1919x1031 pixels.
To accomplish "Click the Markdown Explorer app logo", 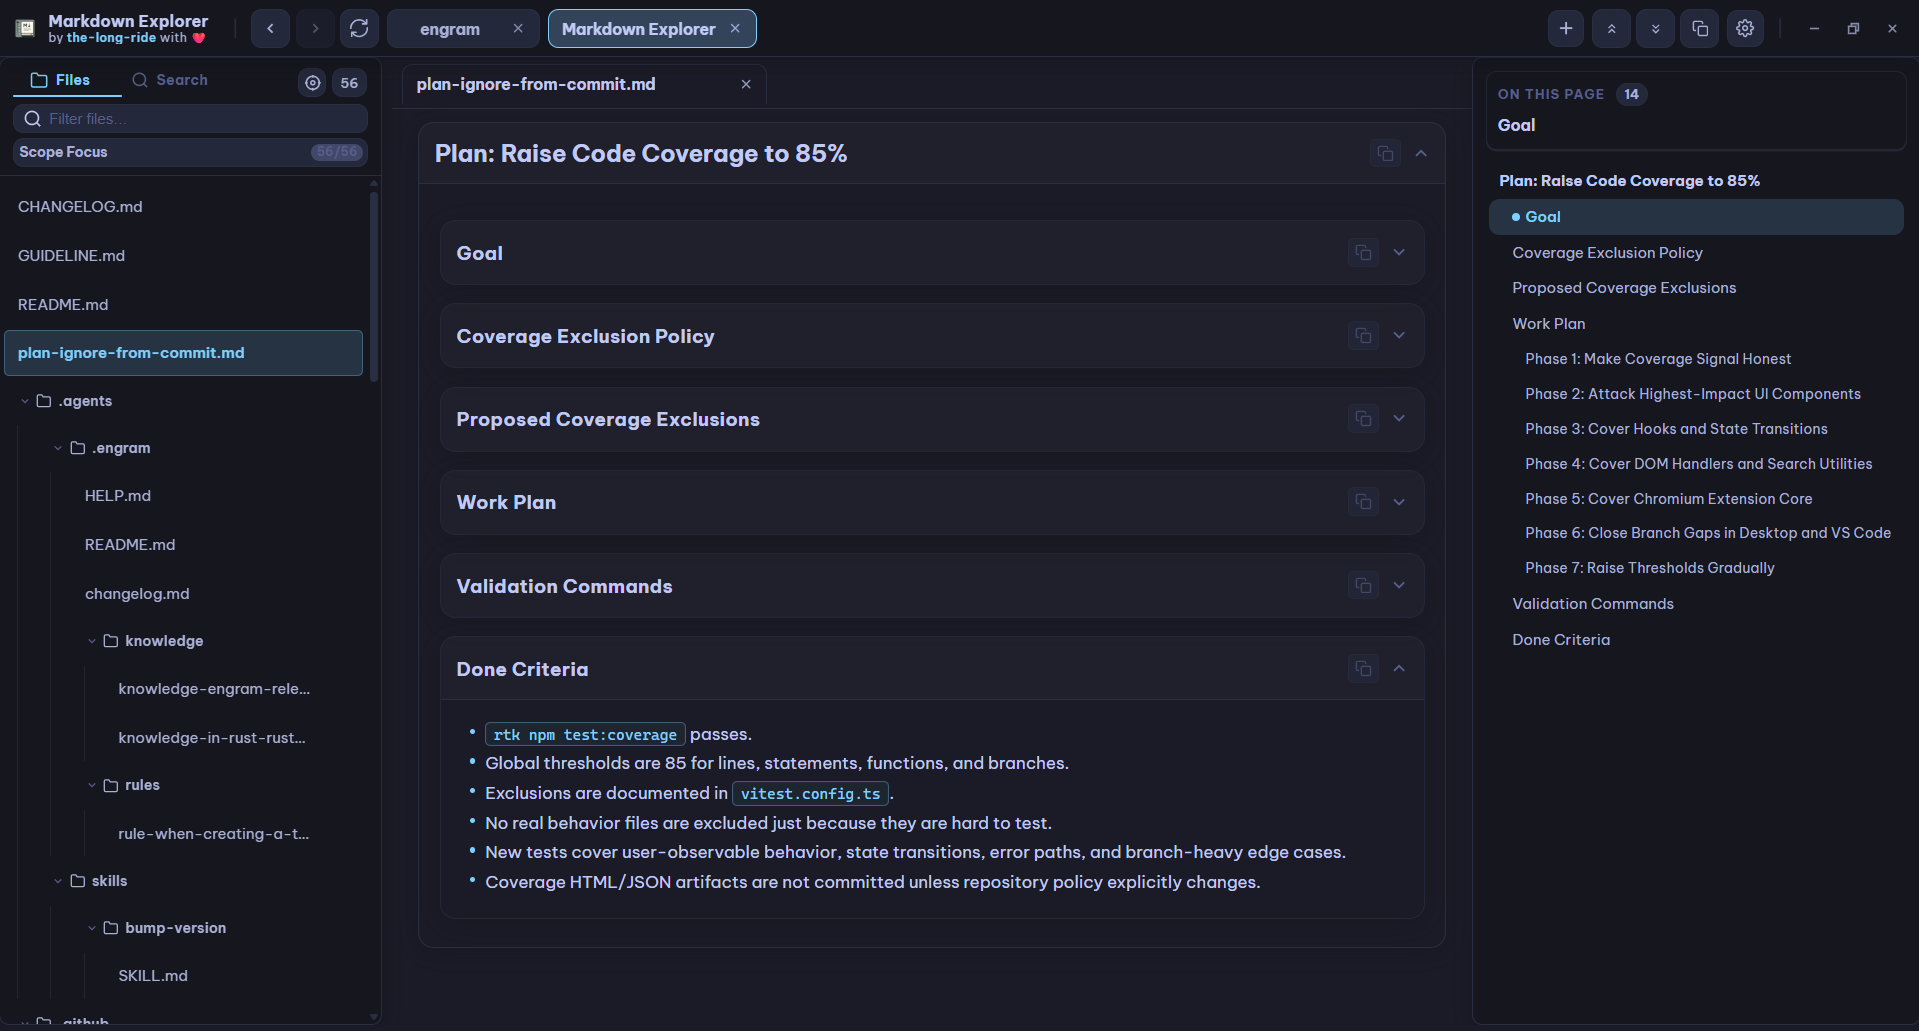I will point(25,28).
